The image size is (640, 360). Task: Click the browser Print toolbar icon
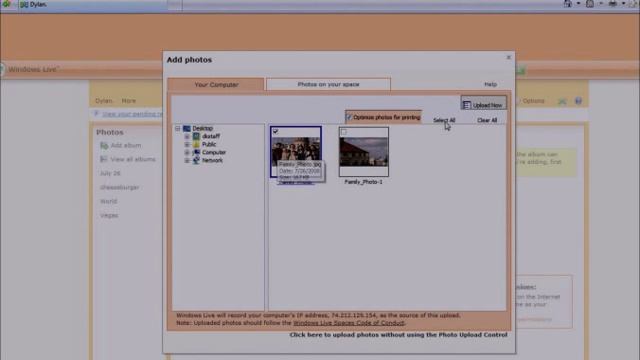coord(613,4)
